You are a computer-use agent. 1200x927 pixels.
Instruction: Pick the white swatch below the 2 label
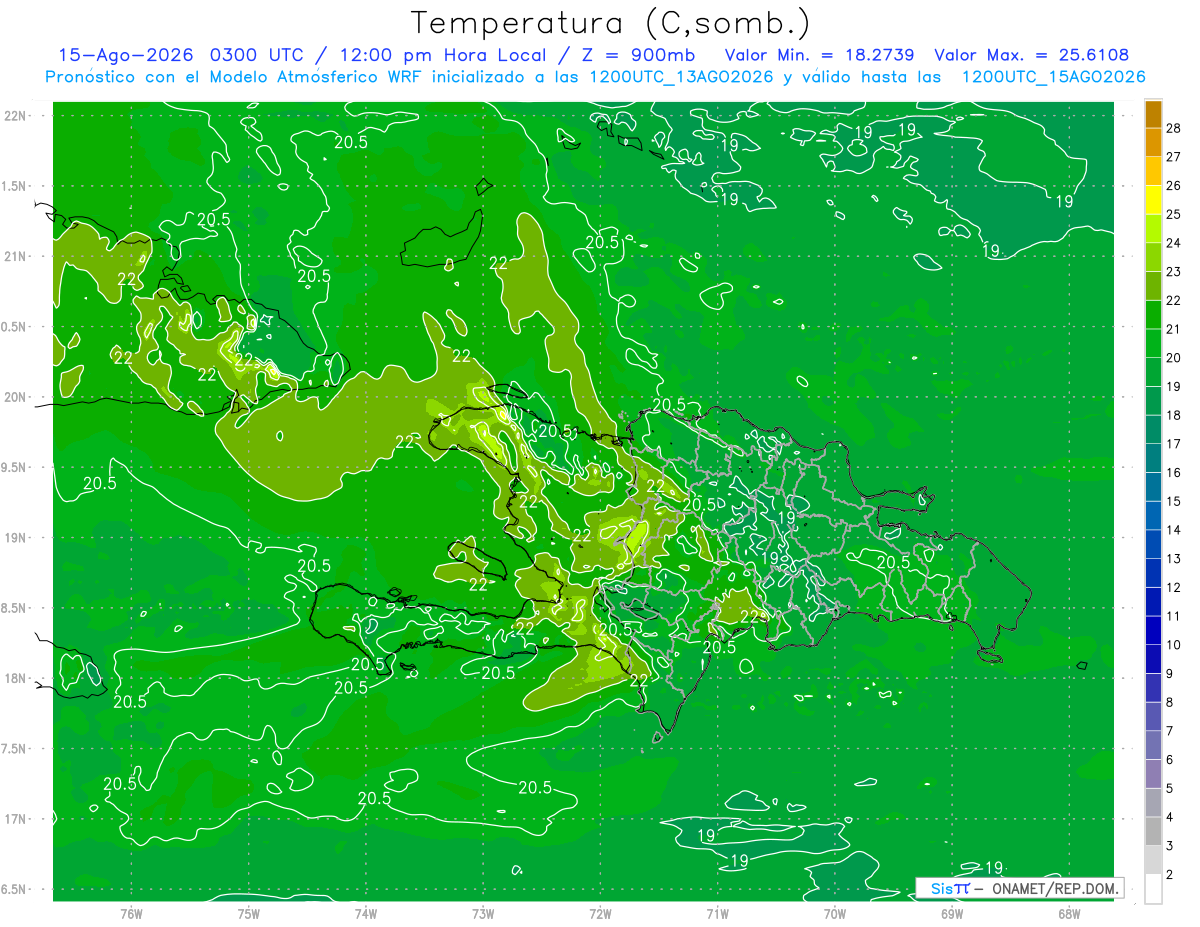pos(1153,889)
